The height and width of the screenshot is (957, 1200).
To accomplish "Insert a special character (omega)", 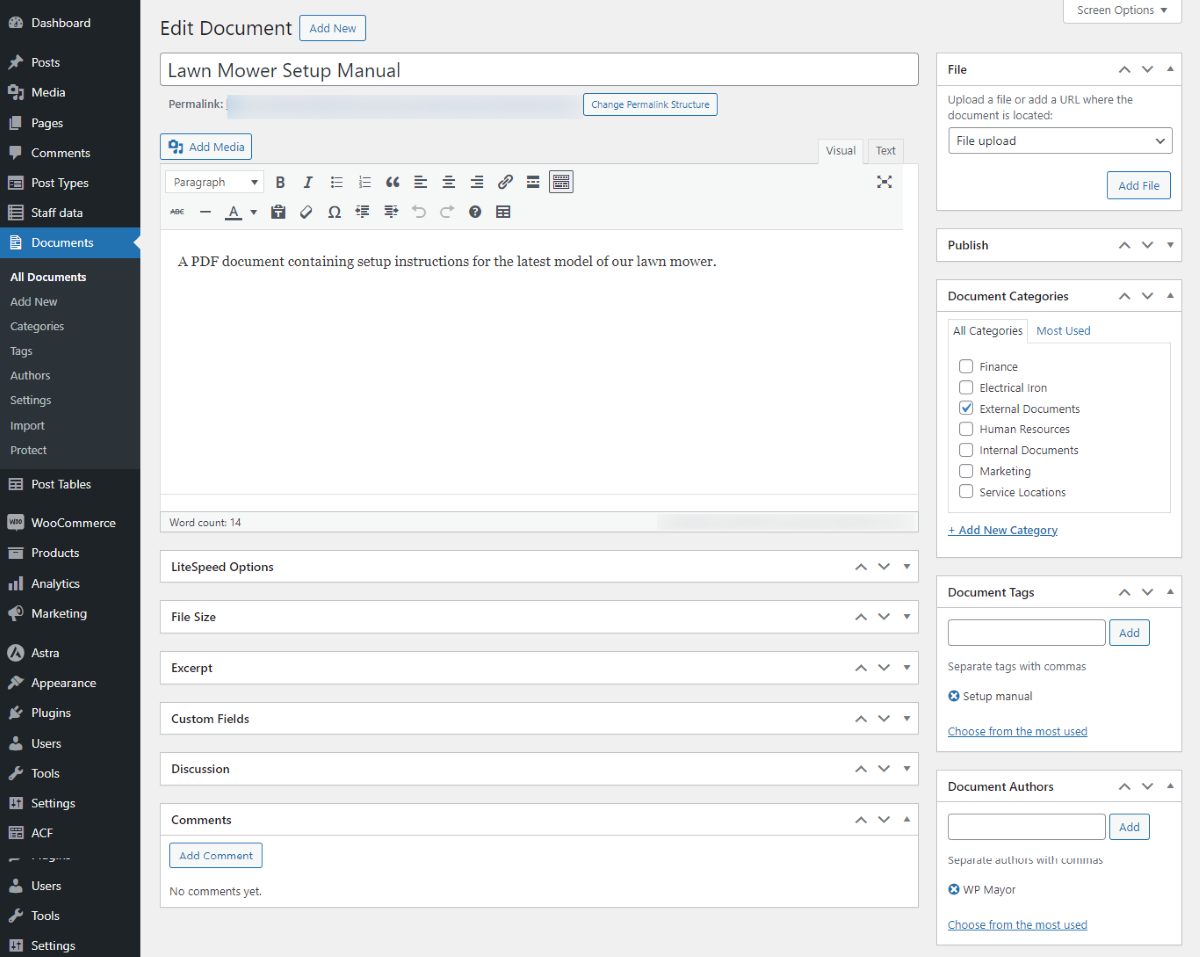I will [335, 212].
